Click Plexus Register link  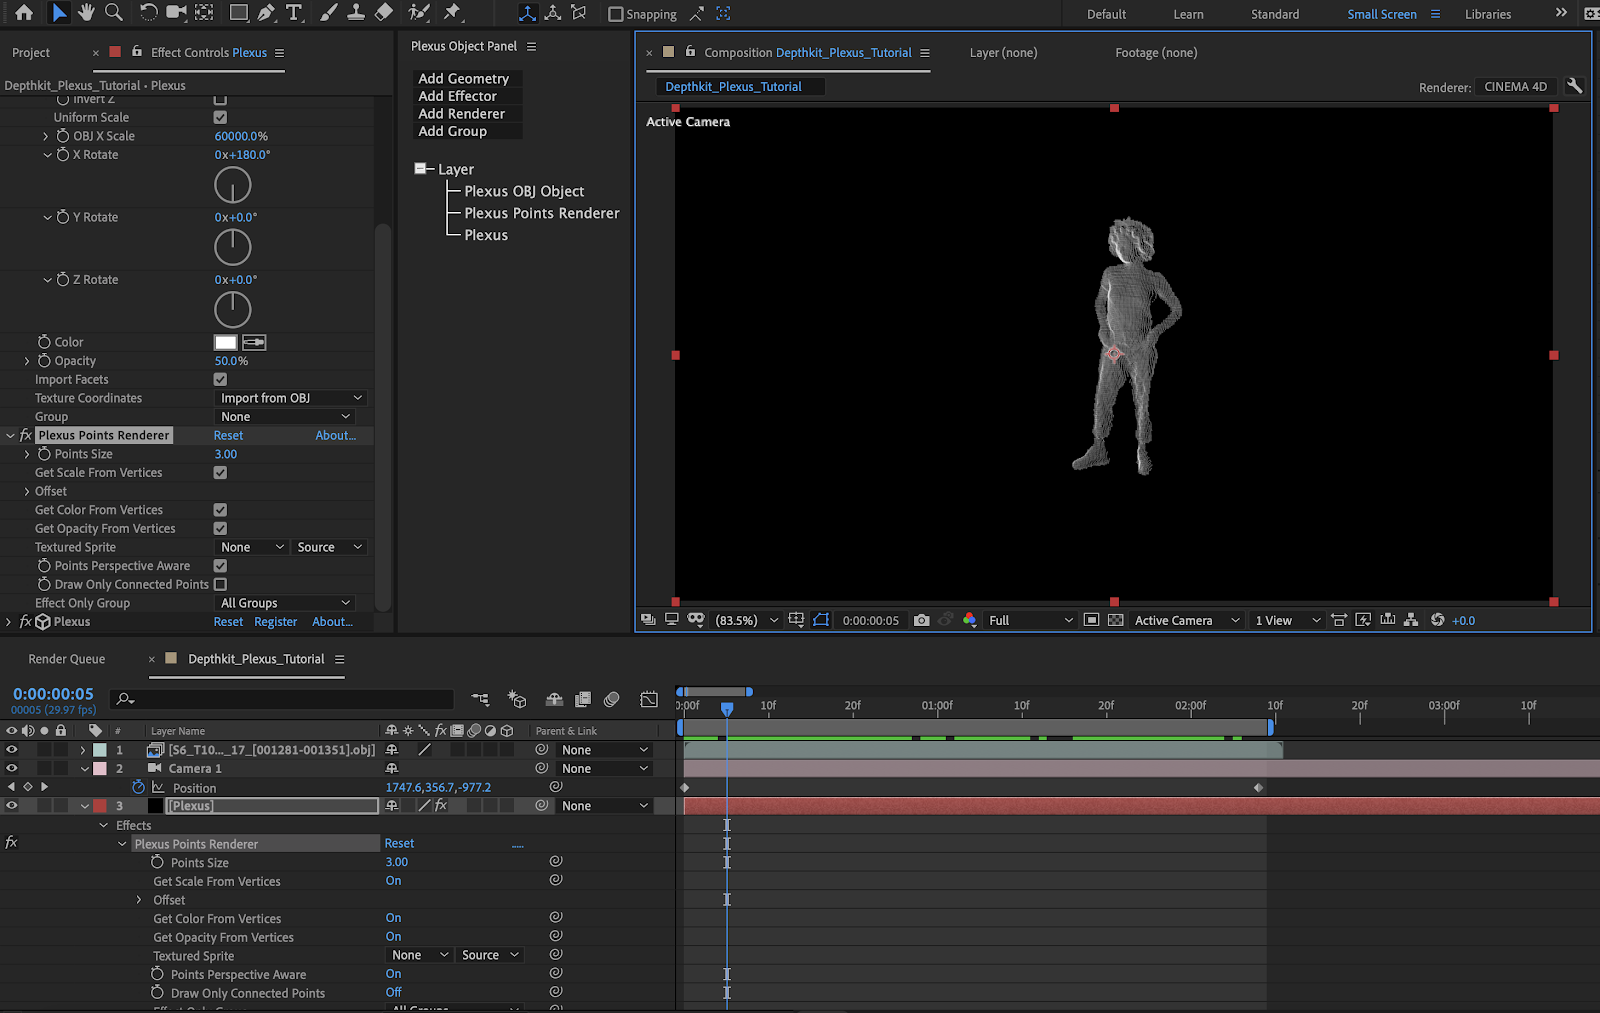point(276,622)
